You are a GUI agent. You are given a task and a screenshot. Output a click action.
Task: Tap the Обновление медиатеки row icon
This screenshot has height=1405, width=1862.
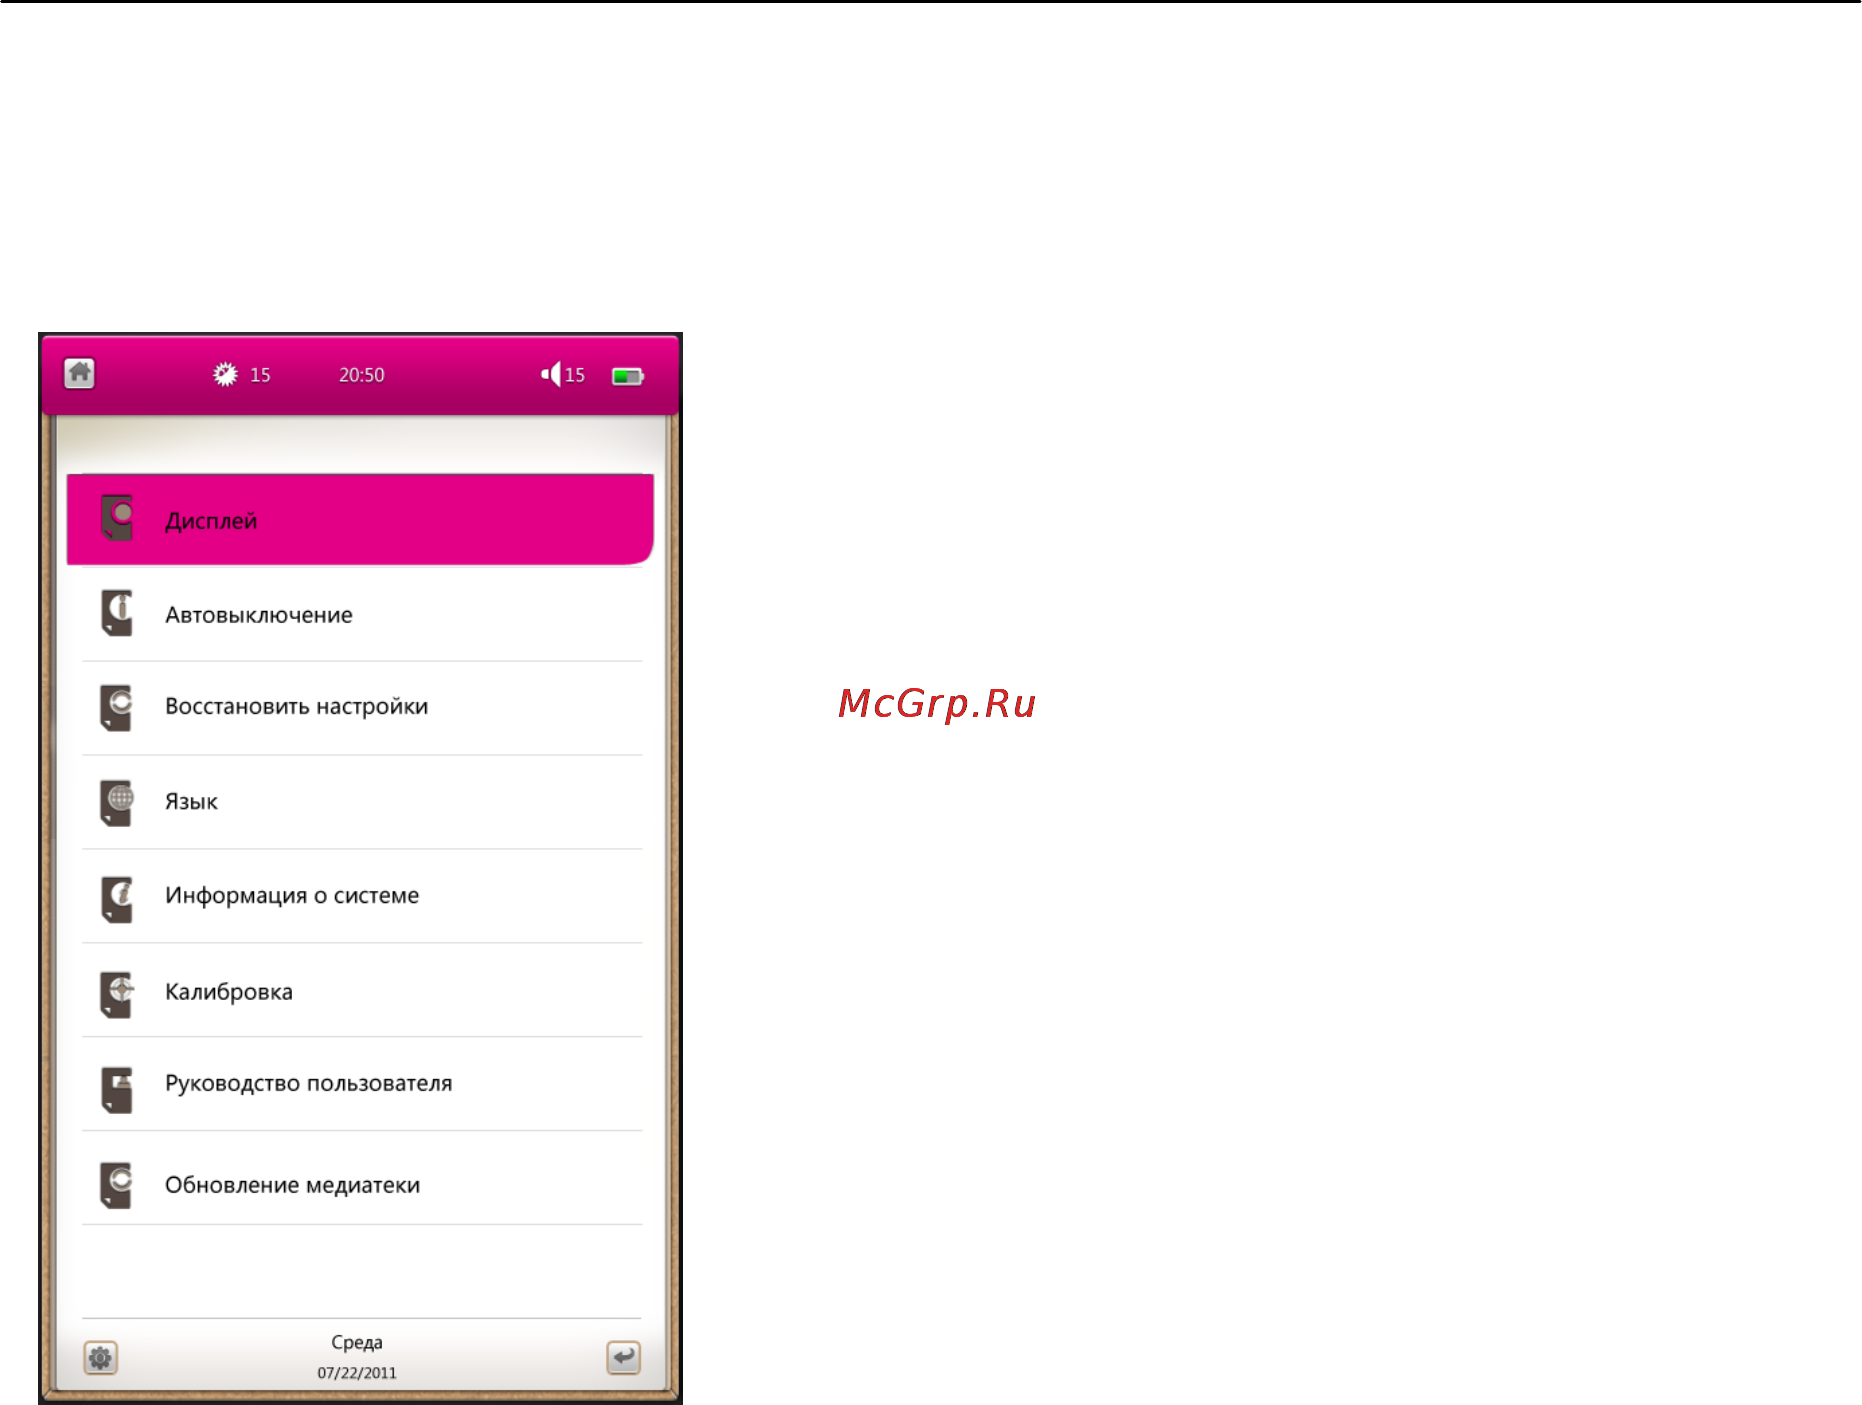point(117,1184)
